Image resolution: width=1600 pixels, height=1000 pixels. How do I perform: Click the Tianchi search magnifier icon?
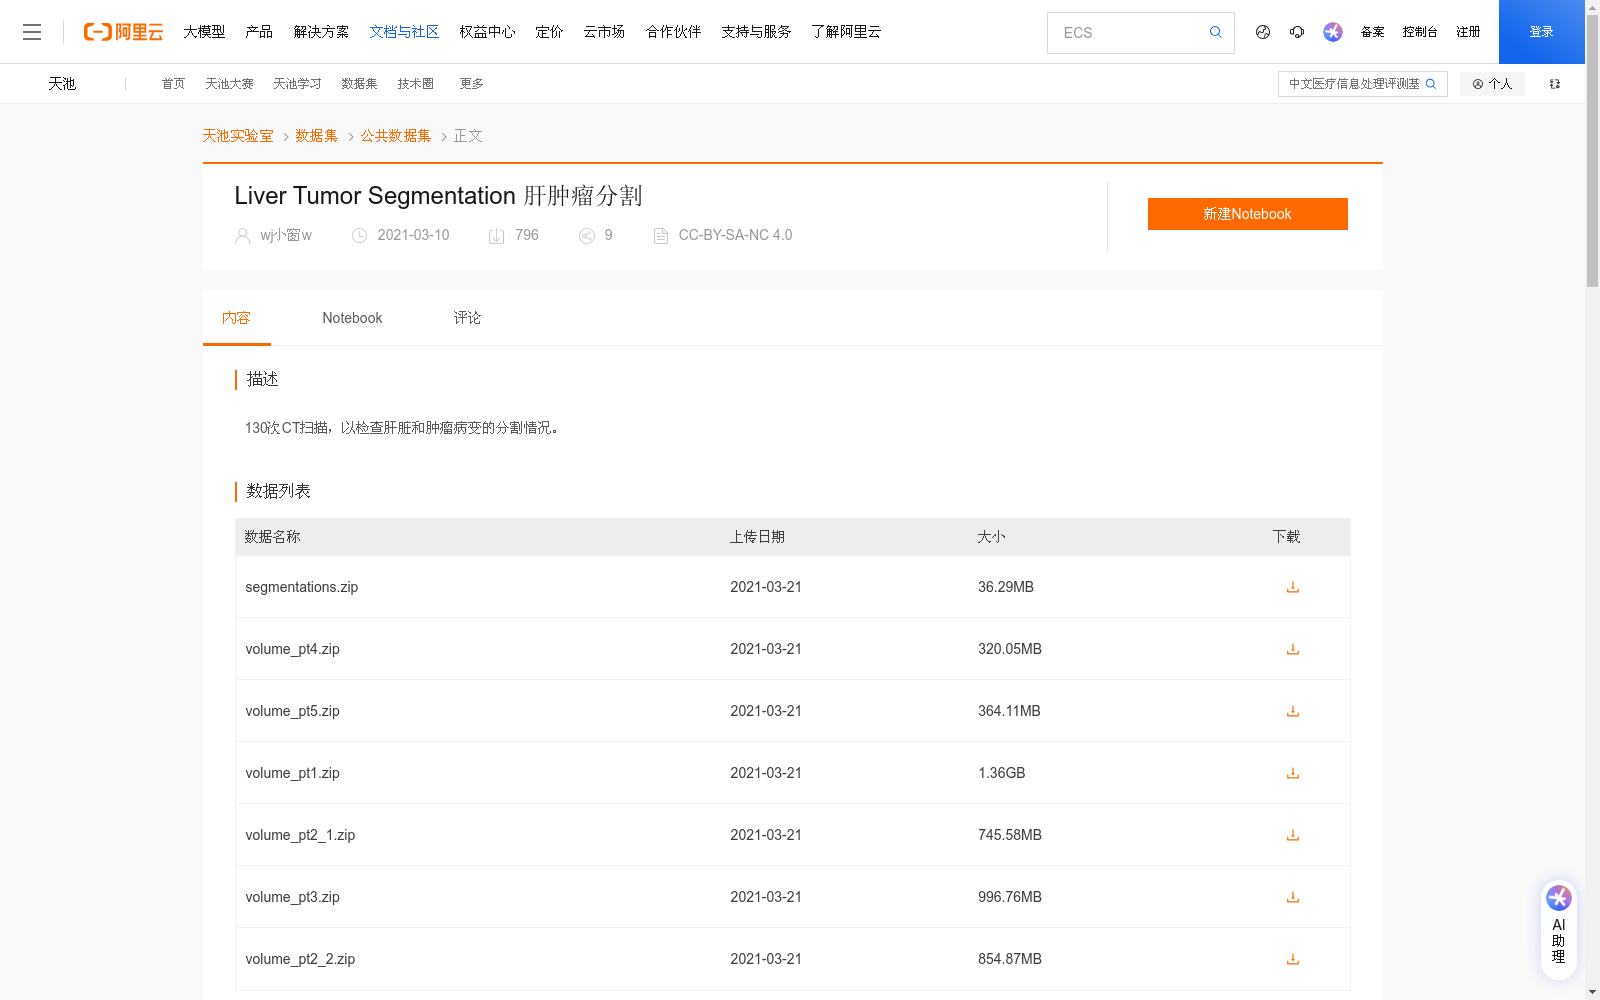pos(1431,84)
